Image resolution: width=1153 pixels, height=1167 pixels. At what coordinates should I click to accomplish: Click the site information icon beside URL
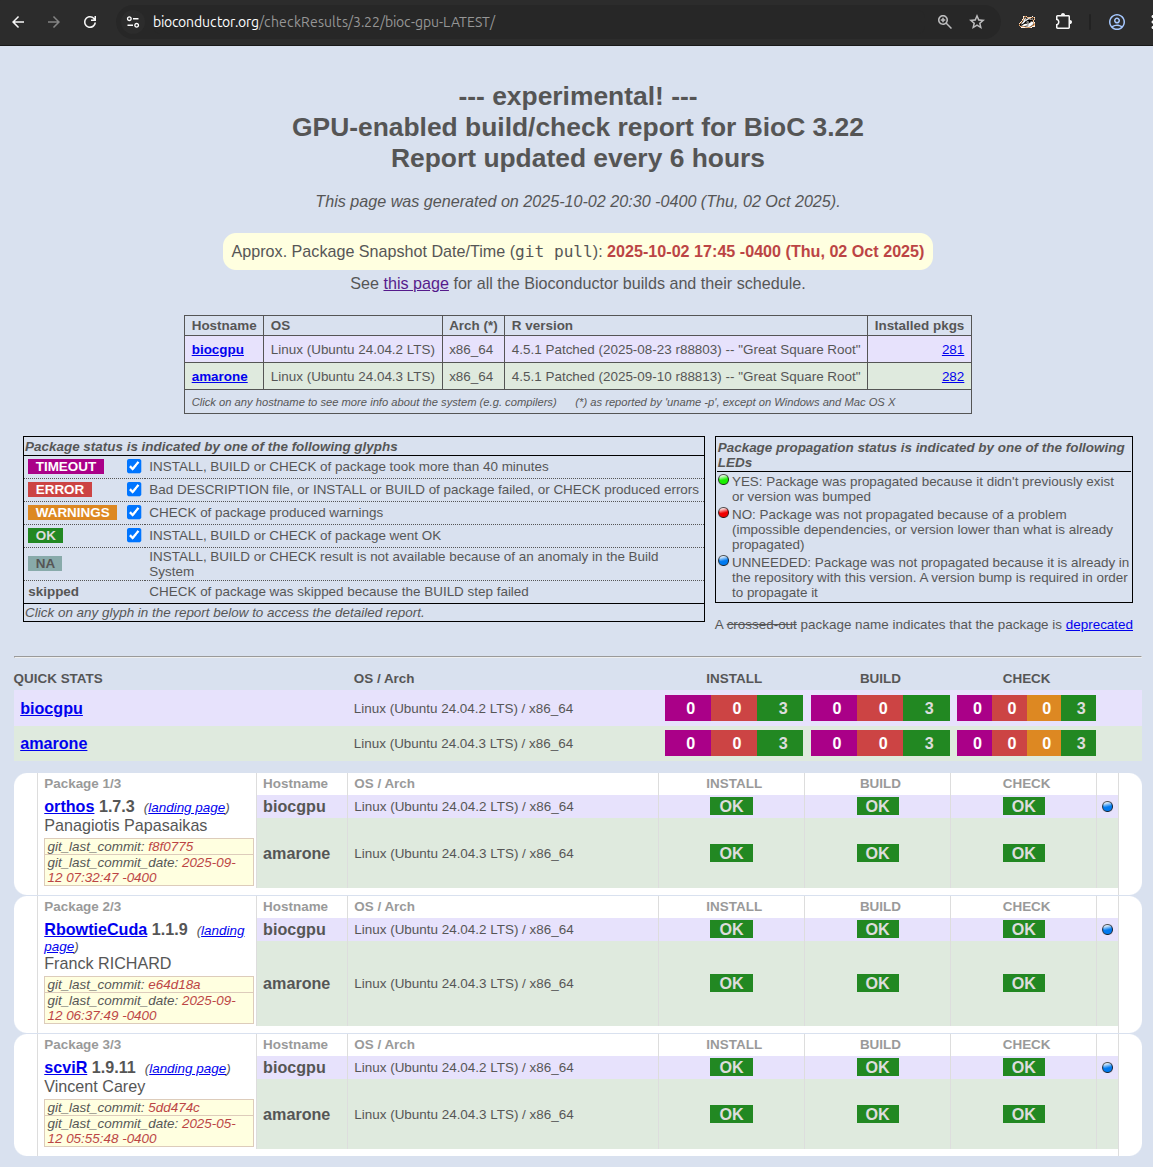coord(133,22)
